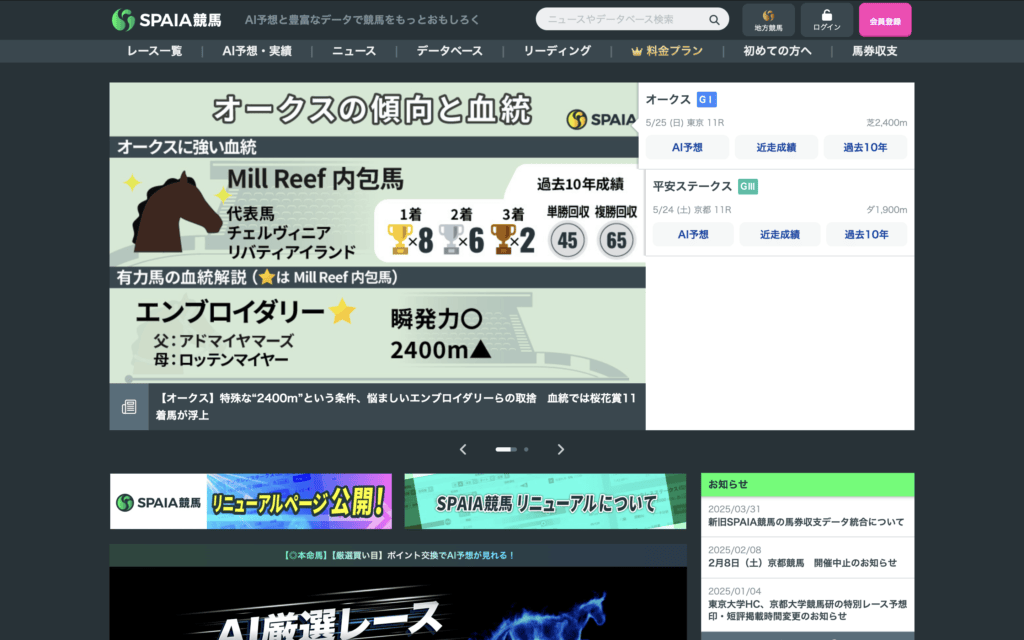Viewport: 1024px width, 640px height.
Task: Open the 【オークス】特殊な“2400m” article headline
Action: click(x=396, y=406)
